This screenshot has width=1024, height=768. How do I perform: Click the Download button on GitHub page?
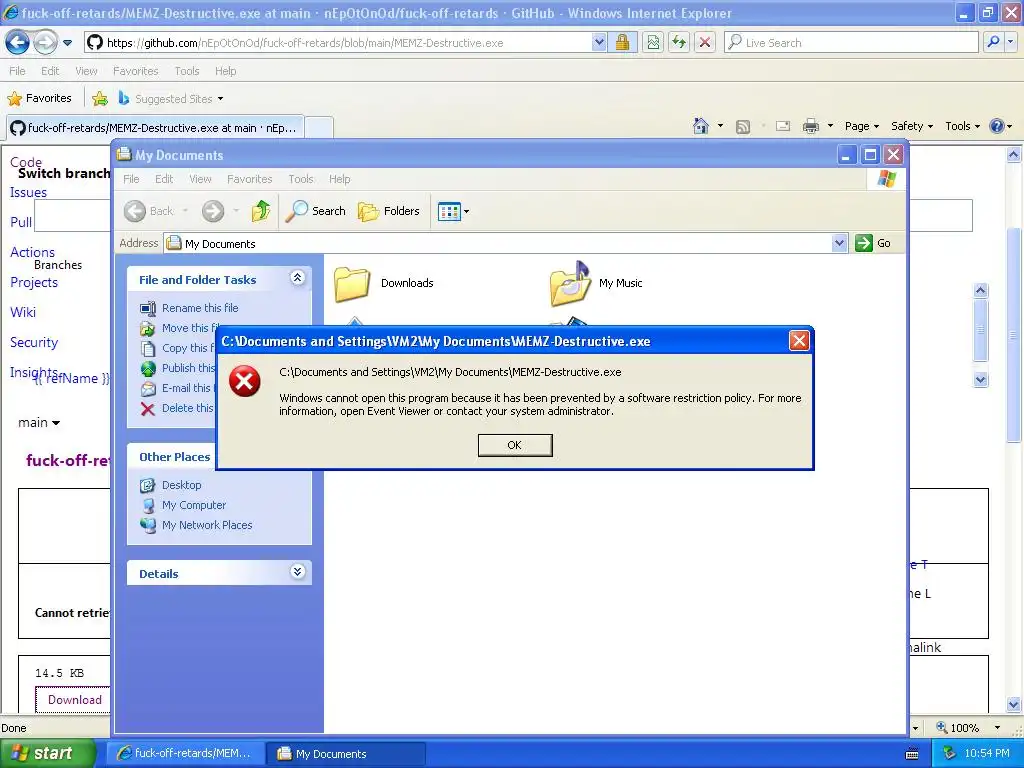74,699
